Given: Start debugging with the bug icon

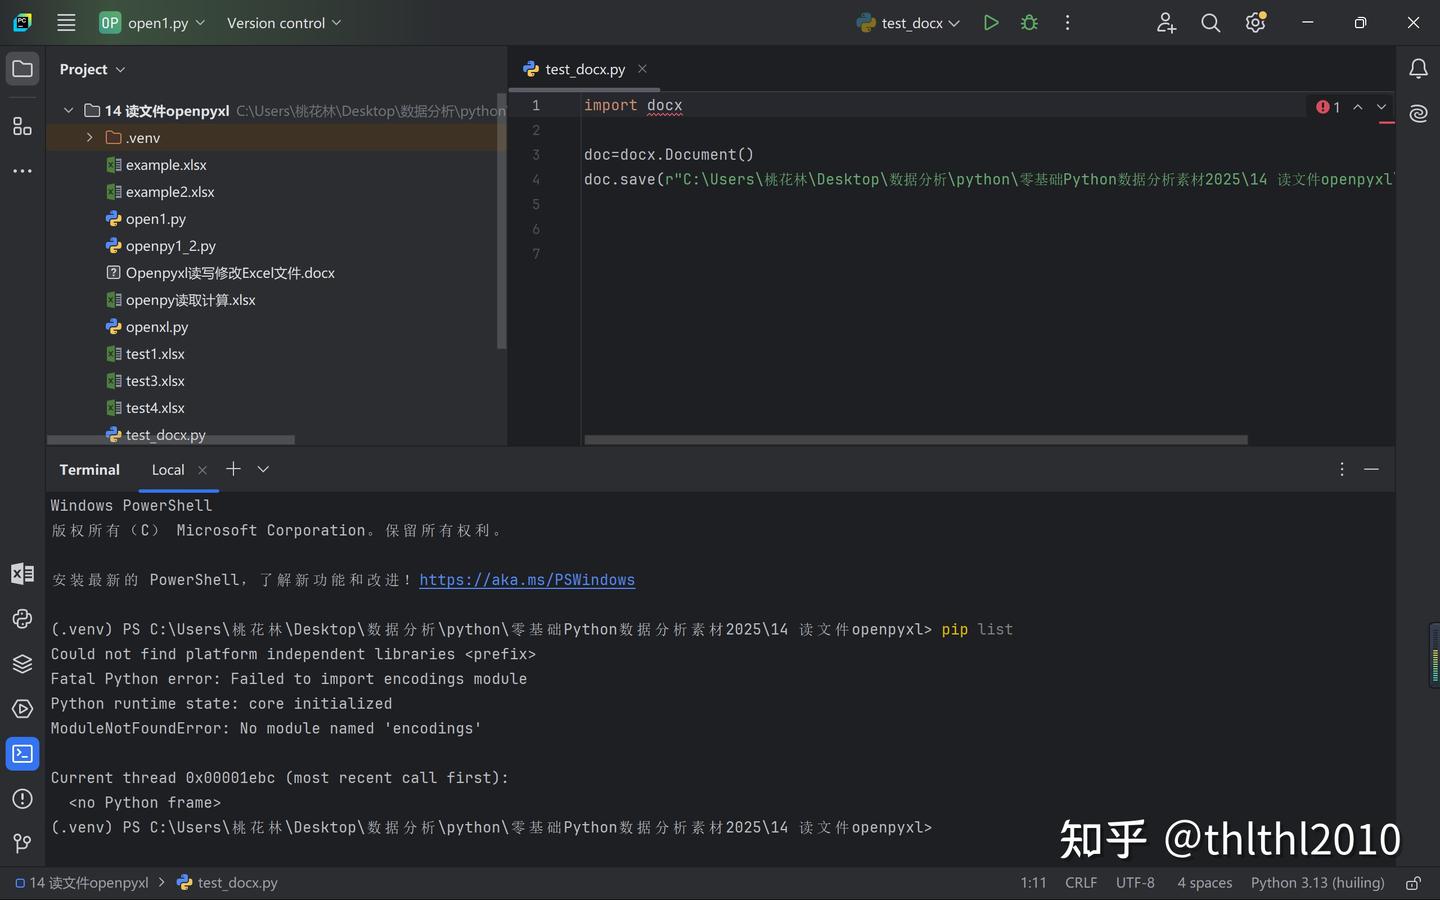Looking at the screenshot, I should [1029, 22].
